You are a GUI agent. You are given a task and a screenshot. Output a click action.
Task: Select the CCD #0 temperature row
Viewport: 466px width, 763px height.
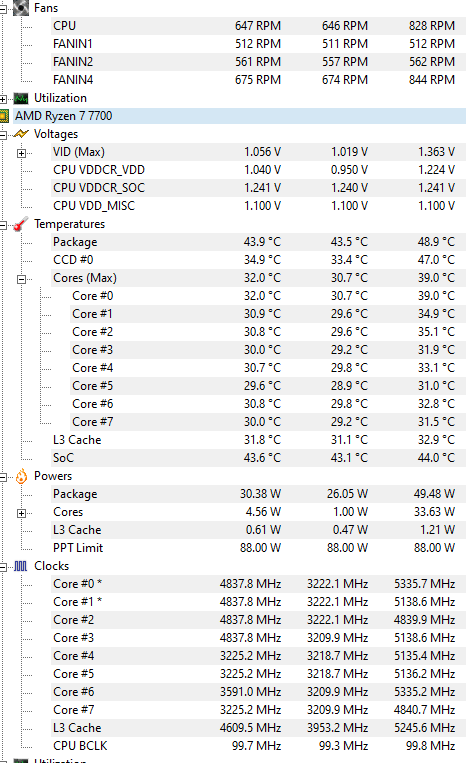(258, 260)
